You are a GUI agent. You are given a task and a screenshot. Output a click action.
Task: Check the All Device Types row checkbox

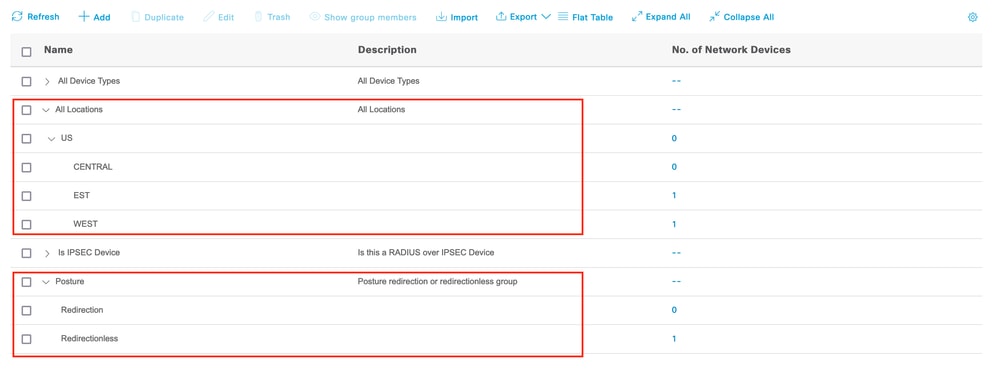(26, 82)
